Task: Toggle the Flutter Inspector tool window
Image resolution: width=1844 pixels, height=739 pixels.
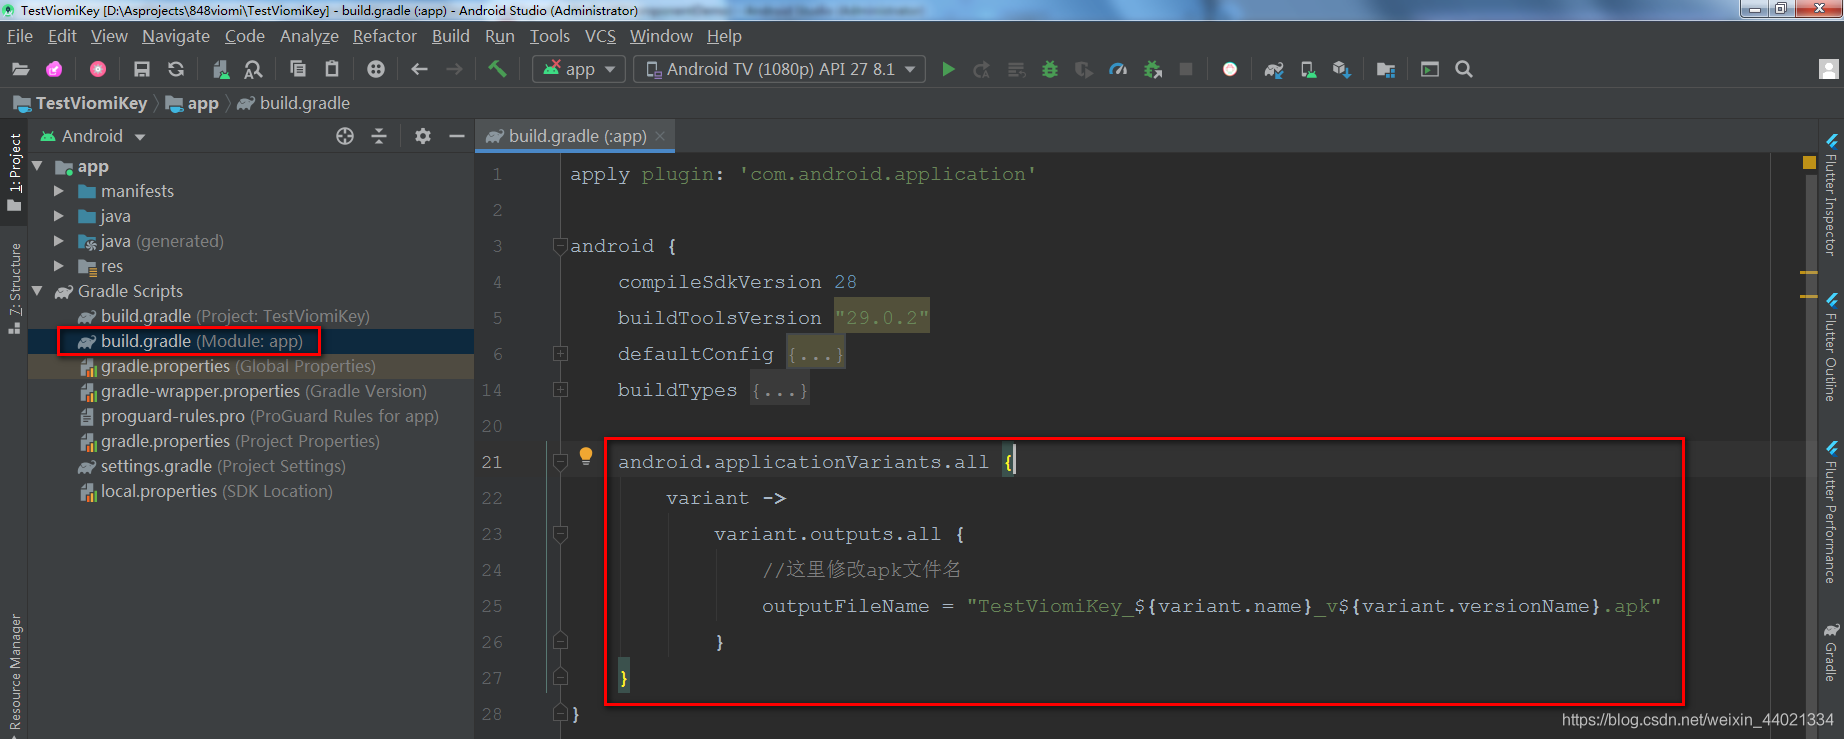Action: pos(1831,195)
